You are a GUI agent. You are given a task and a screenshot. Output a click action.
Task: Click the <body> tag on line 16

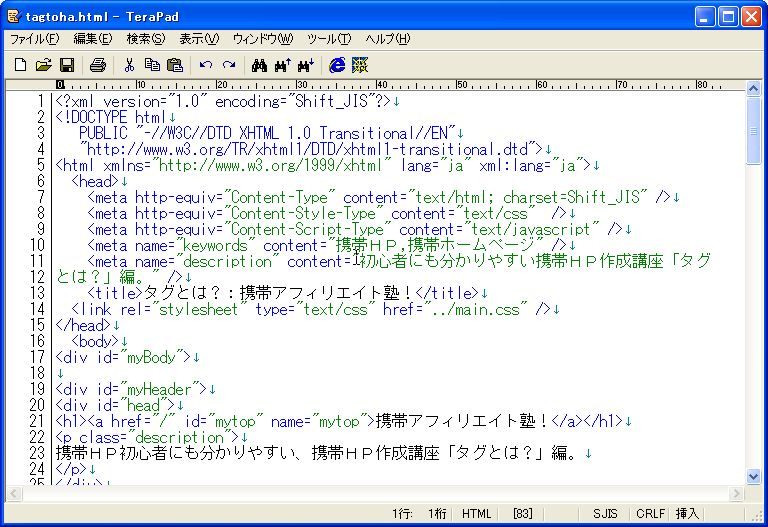95,341
